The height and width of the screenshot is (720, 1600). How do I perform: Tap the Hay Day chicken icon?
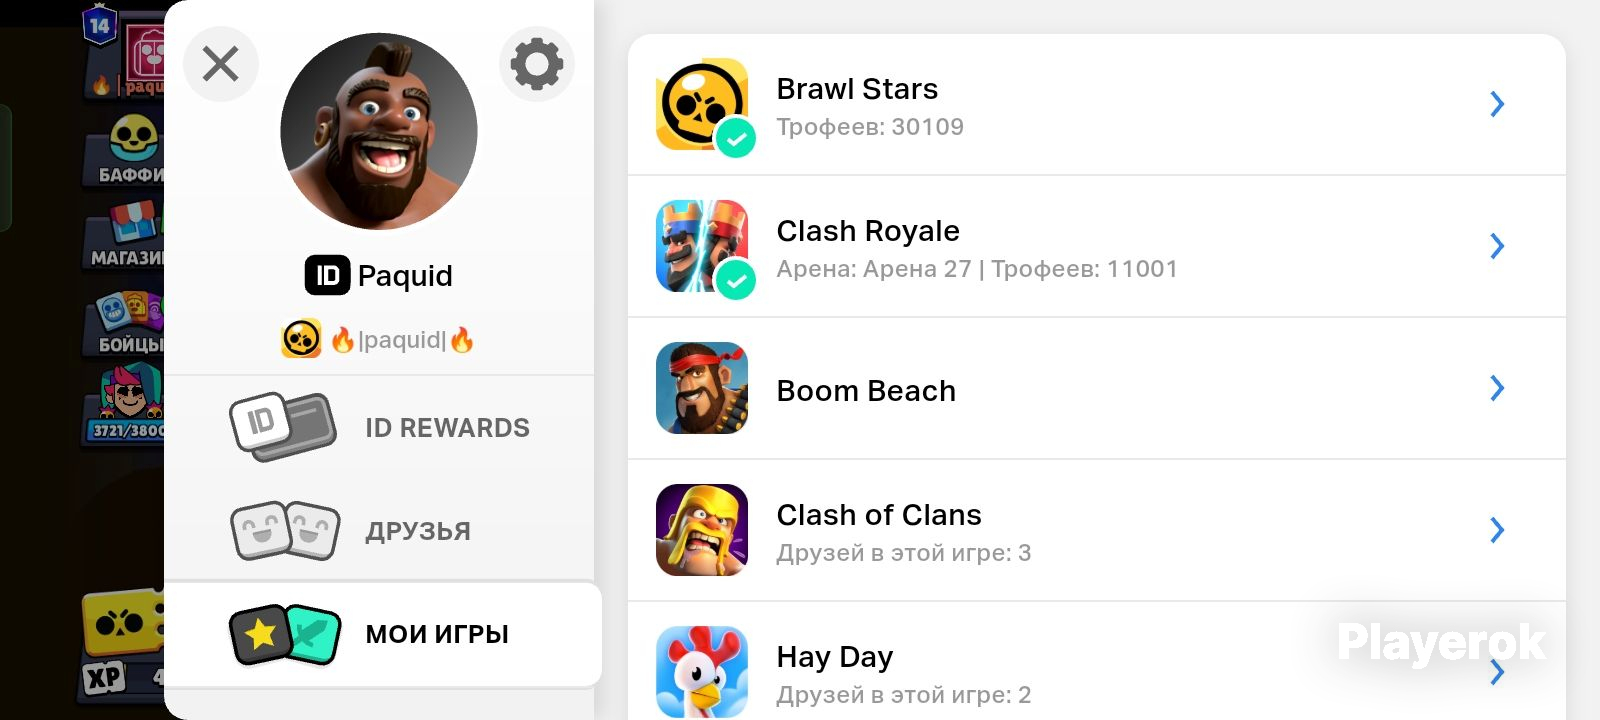tap(702, 672)
